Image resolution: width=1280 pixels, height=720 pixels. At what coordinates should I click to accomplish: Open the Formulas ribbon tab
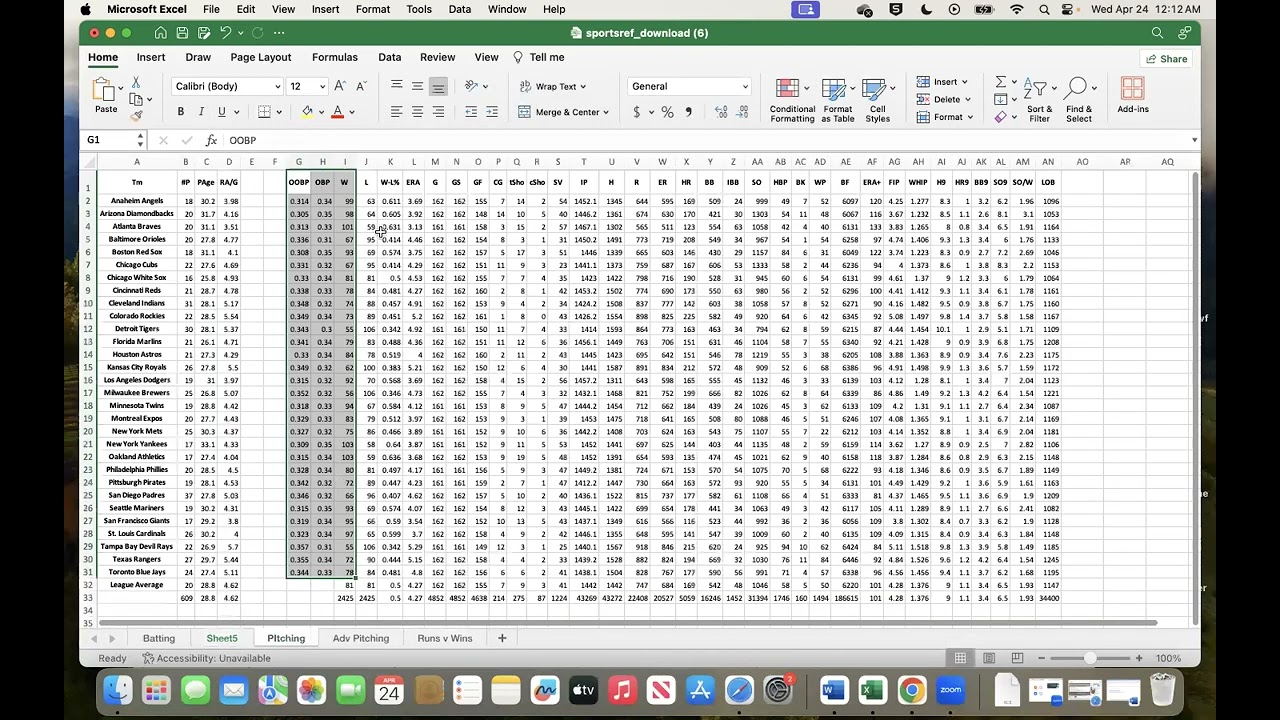(334, 58)
